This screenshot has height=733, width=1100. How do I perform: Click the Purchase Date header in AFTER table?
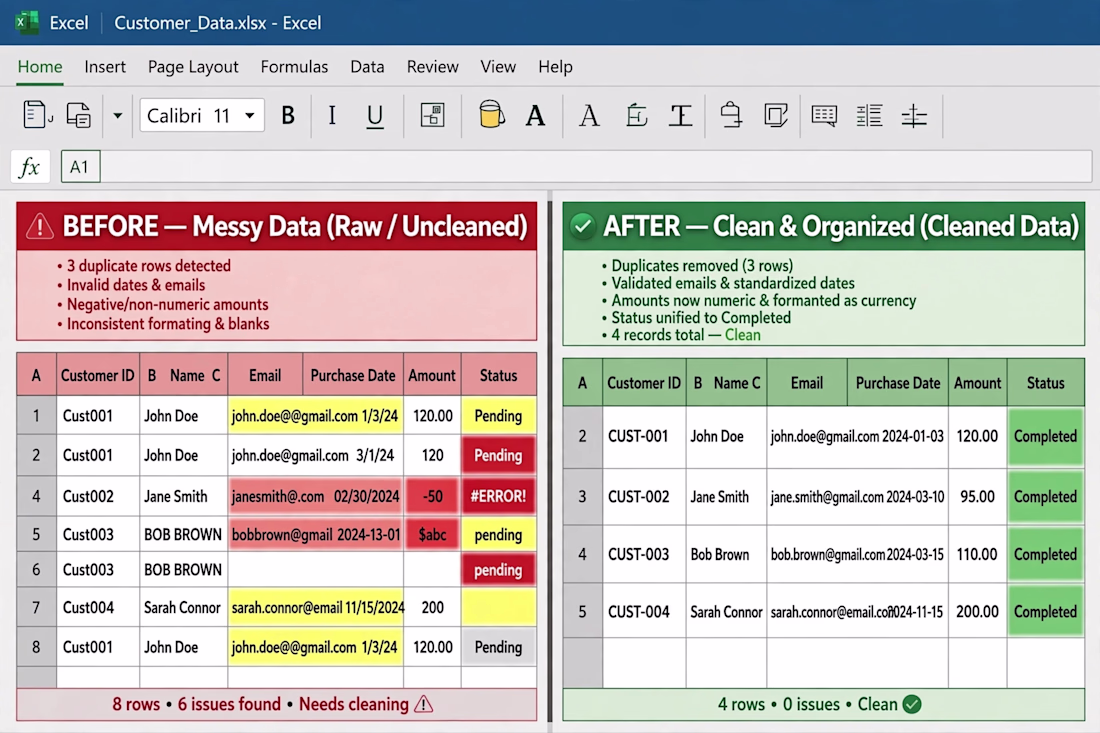[x=897, y=383]
